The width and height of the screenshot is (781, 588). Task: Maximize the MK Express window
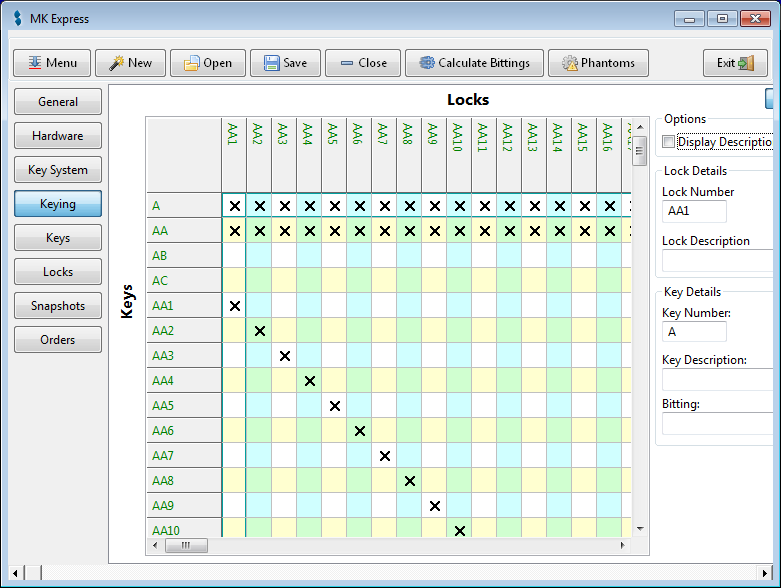[722, 19]
